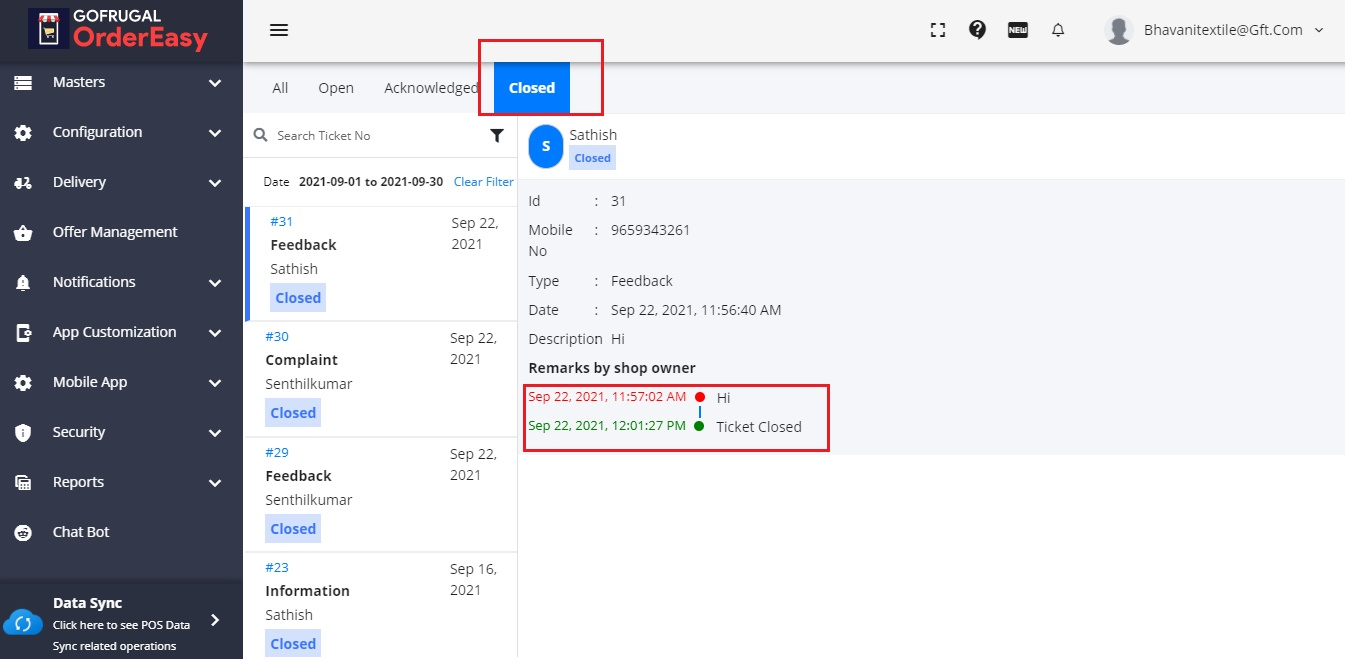
Task: Click the Security shield icon
Action: pyautogui.click(x=23, y=432)
